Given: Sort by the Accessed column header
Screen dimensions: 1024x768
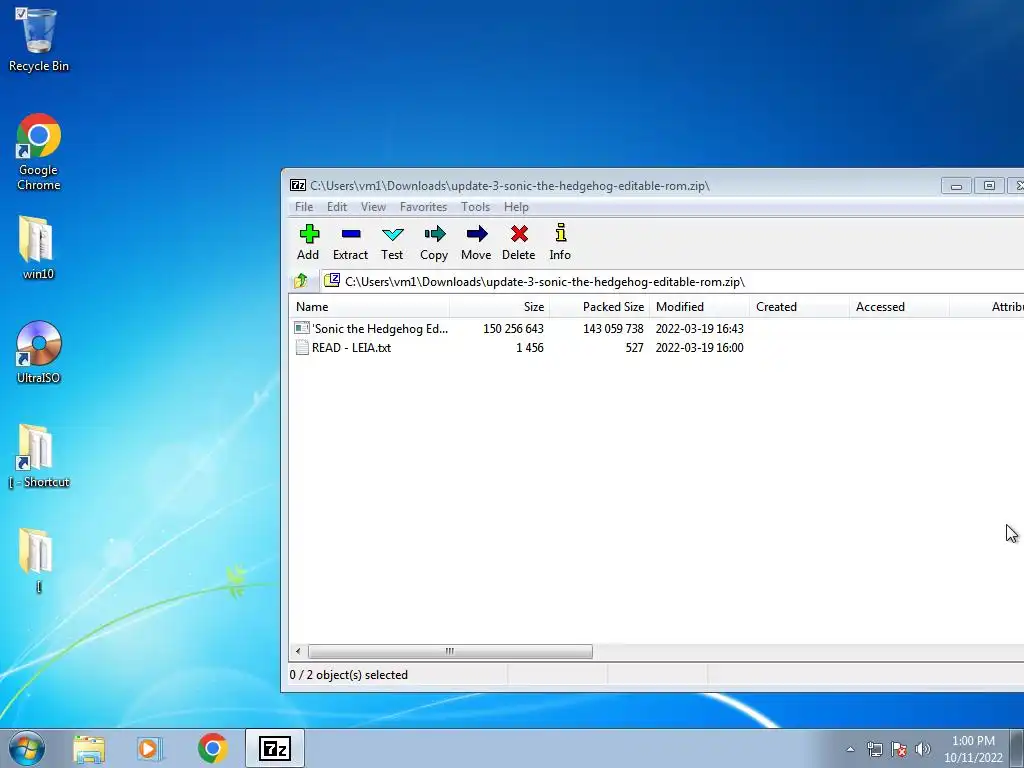Looking at the screenshot, I should (899, 307).
